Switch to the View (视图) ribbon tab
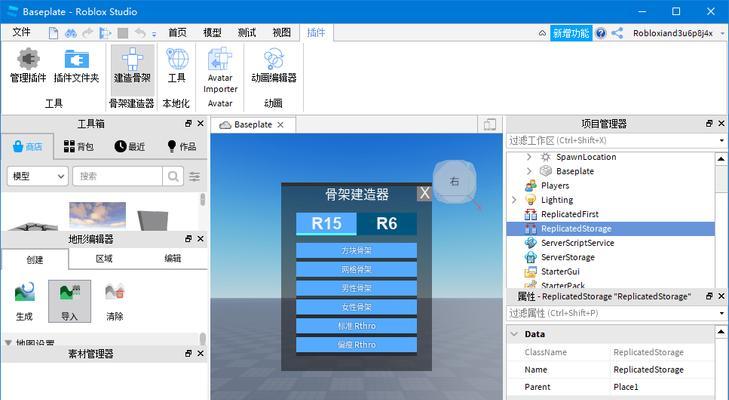 click(281, 33)
